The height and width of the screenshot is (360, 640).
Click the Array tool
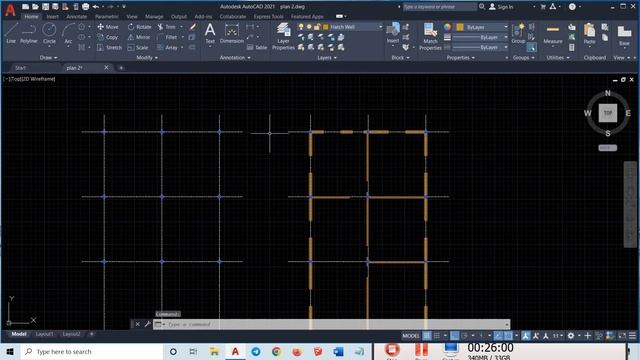tap(167, 47)
